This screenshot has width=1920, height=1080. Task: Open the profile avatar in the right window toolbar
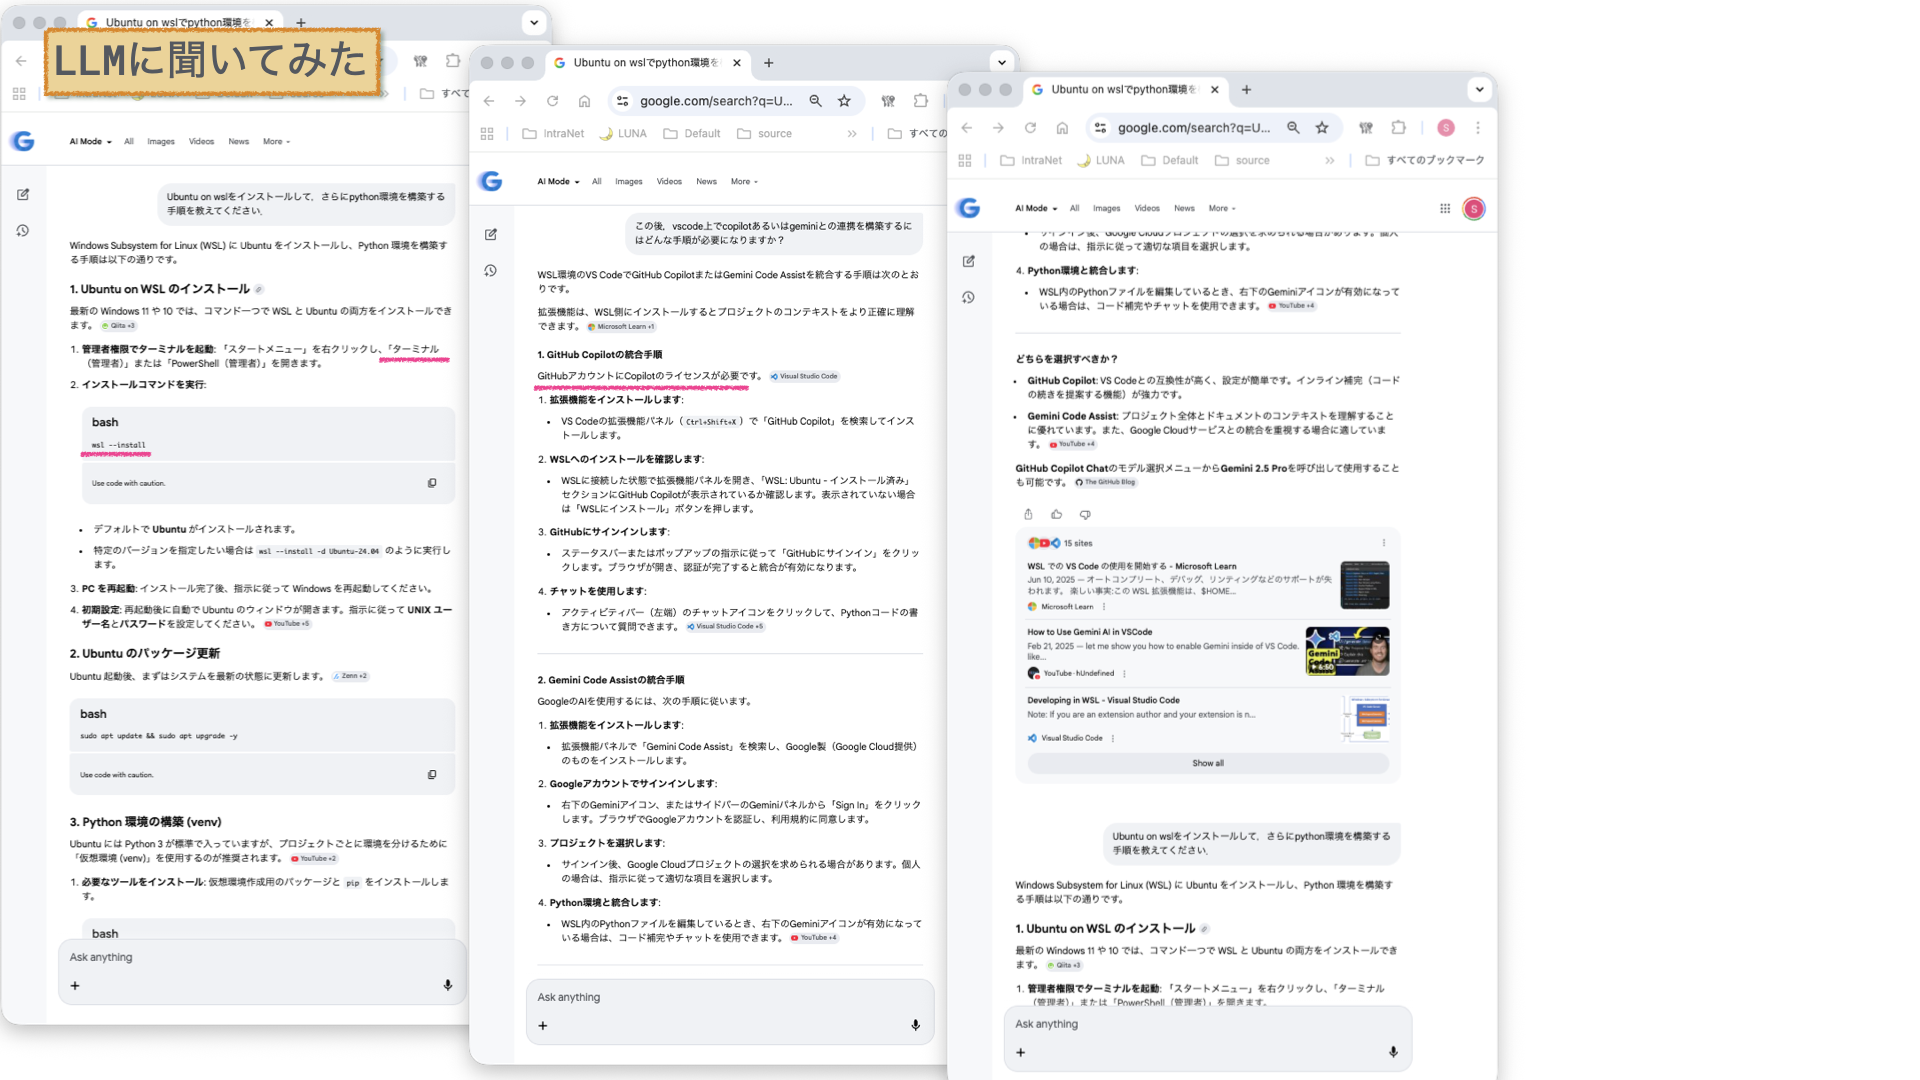(1446, 128)
